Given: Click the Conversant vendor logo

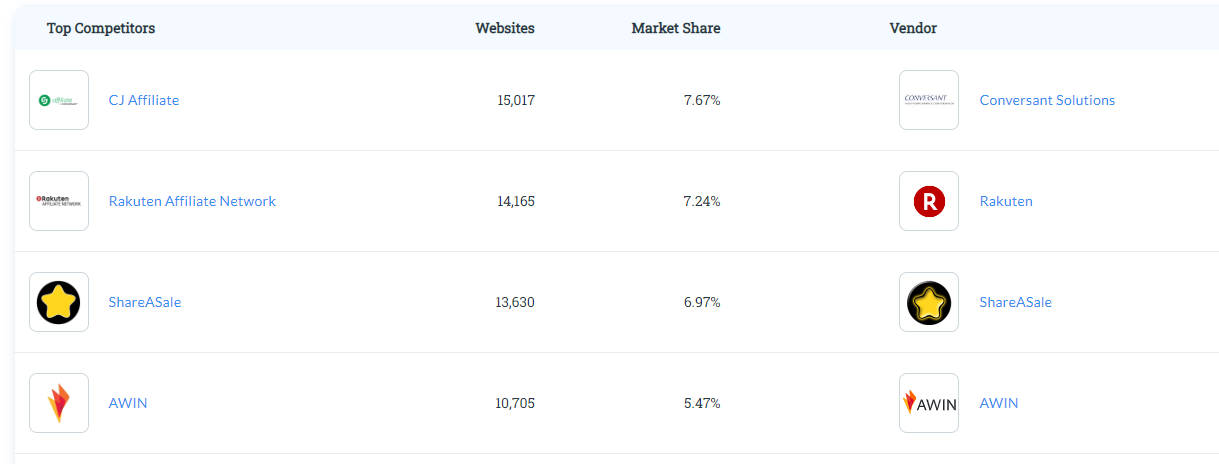Looking at the screenshot, I should 929,100.
